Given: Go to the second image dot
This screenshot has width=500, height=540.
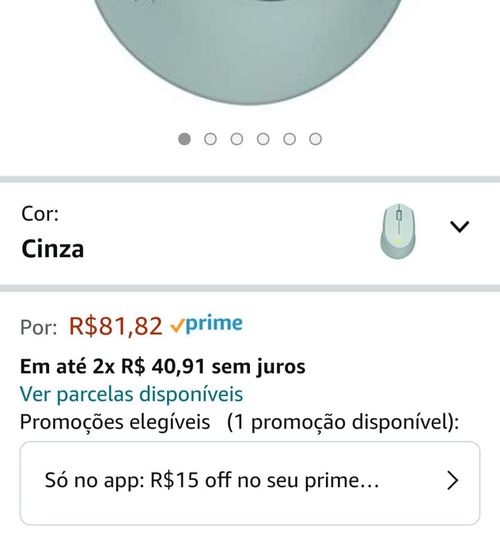Looking at the screenshot, I should (210, 139).
